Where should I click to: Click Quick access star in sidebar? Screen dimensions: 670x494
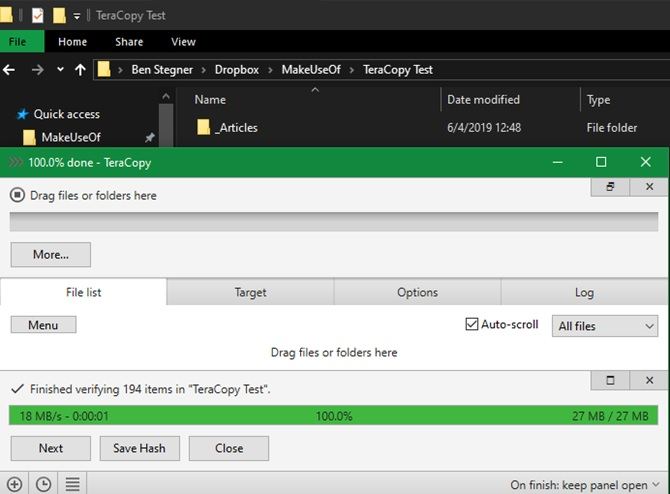tap(21, 114)
